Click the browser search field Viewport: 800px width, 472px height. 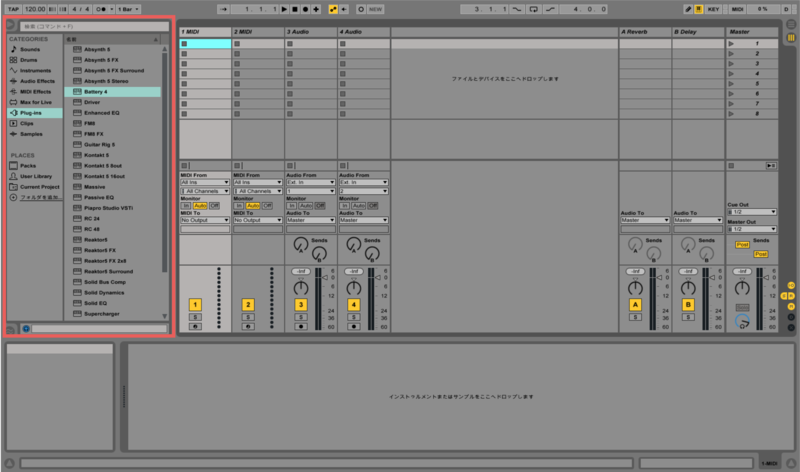coord(94,26)
